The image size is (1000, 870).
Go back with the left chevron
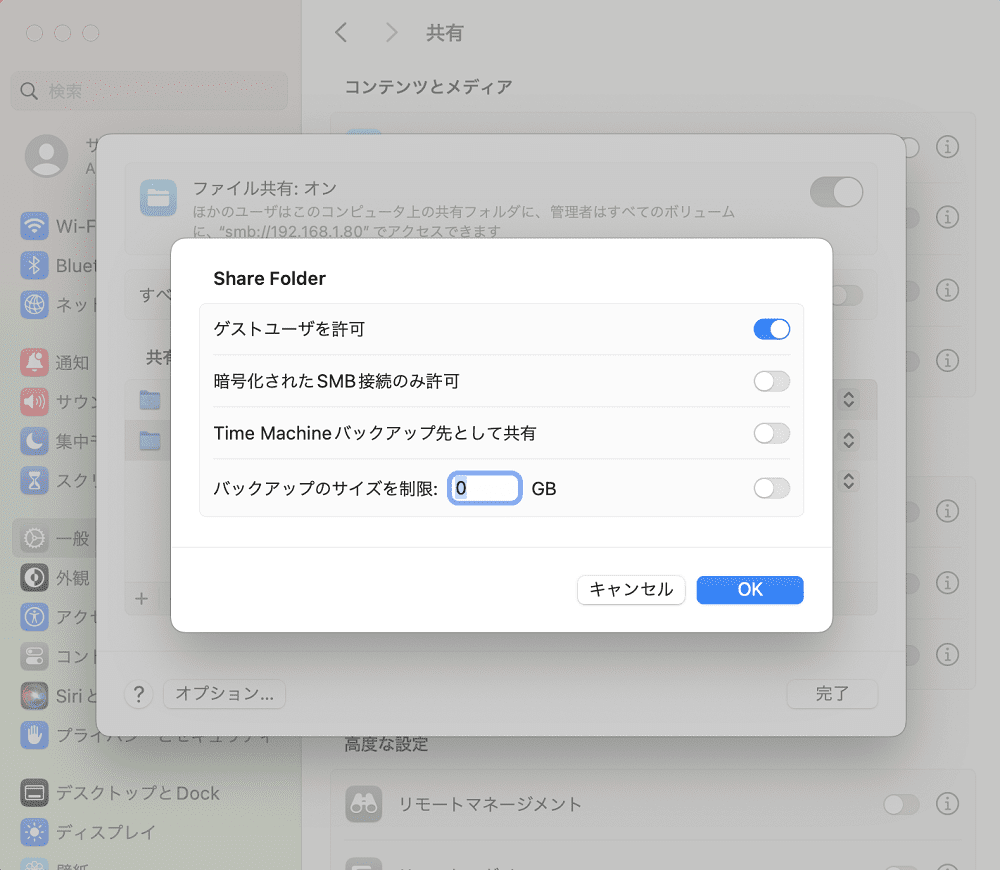point(341,33)
